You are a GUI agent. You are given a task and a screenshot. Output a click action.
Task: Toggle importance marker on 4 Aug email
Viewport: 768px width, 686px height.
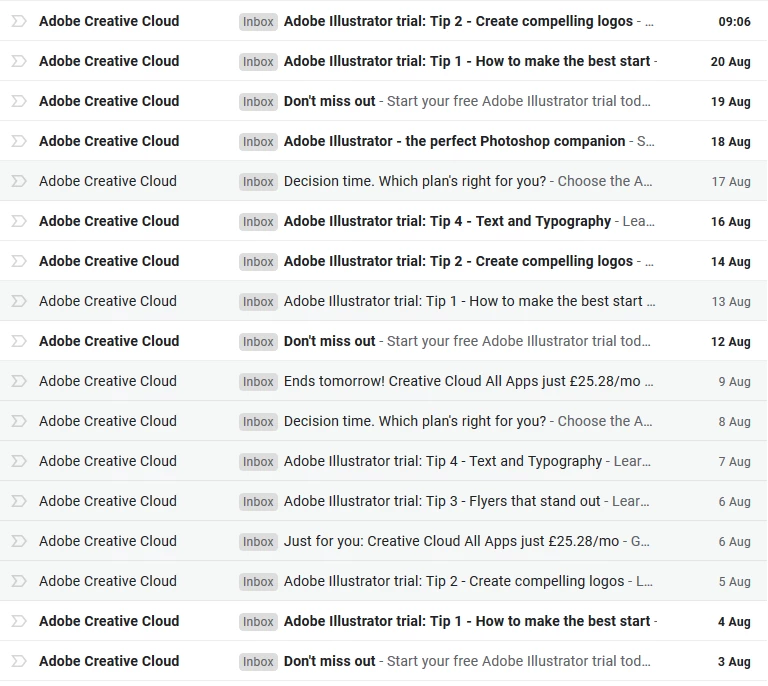[x=19, y=621]
